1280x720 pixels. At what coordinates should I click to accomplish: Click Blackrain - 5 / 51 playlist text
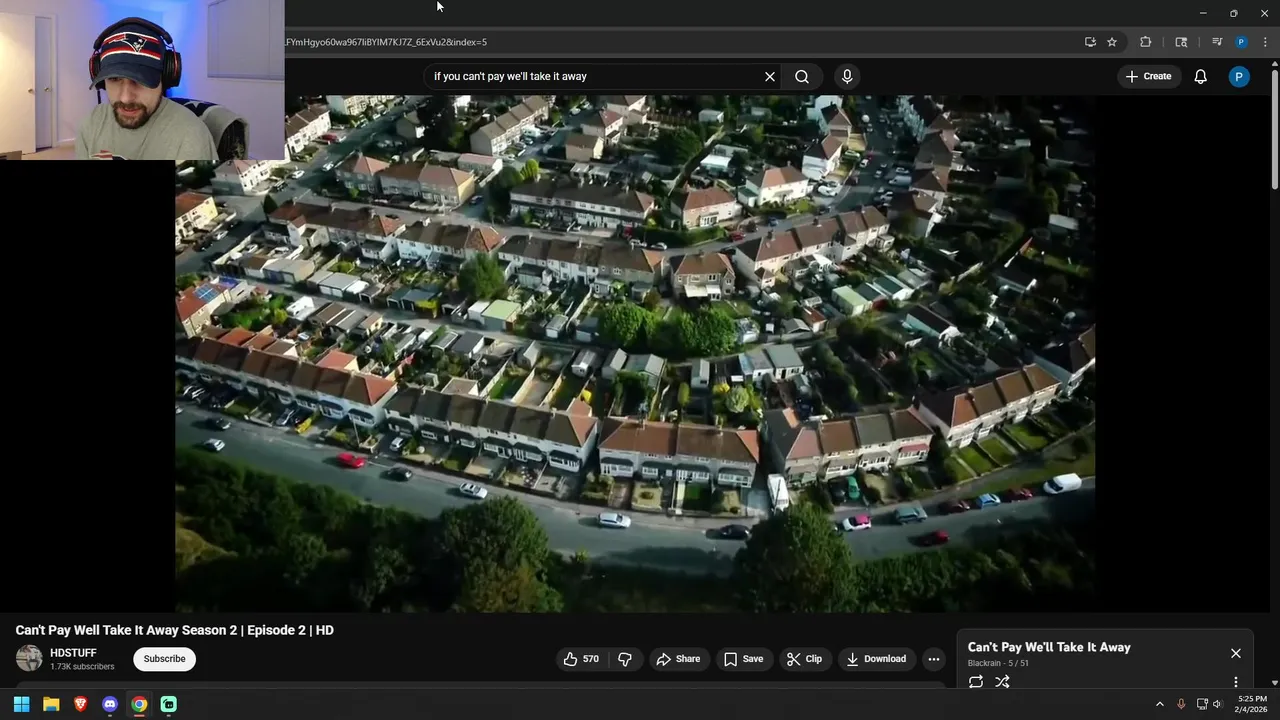click(998, 663)
